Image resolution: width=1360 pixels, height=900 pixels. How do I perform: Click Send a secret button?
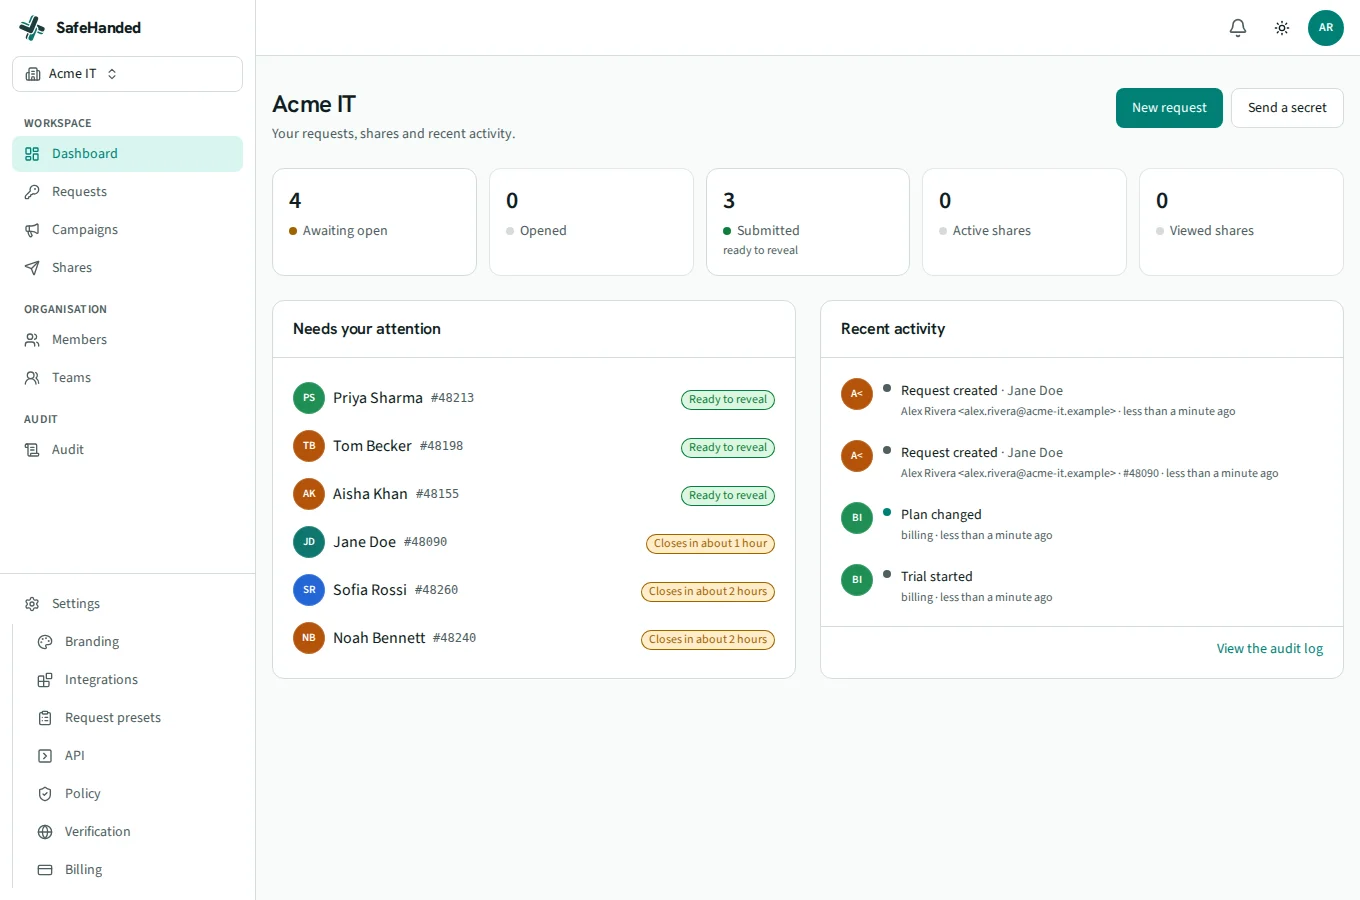1287,108
